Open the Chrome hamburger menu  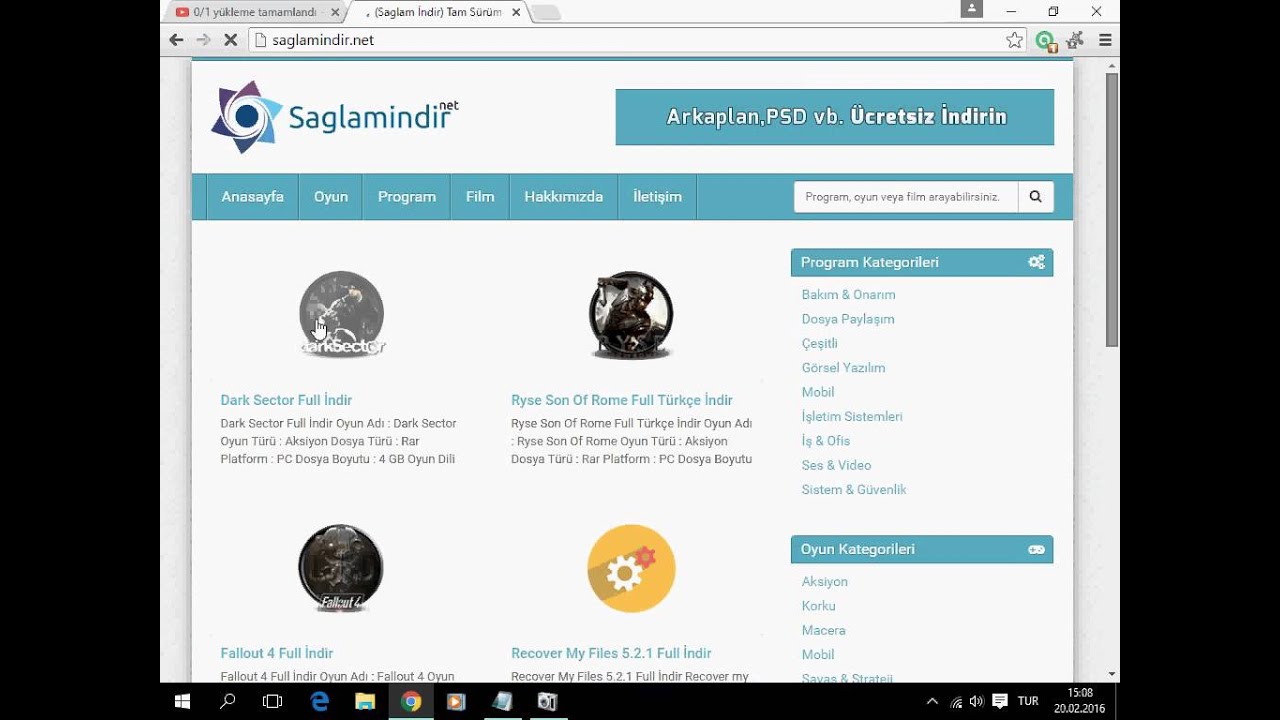click(1105, 40)
